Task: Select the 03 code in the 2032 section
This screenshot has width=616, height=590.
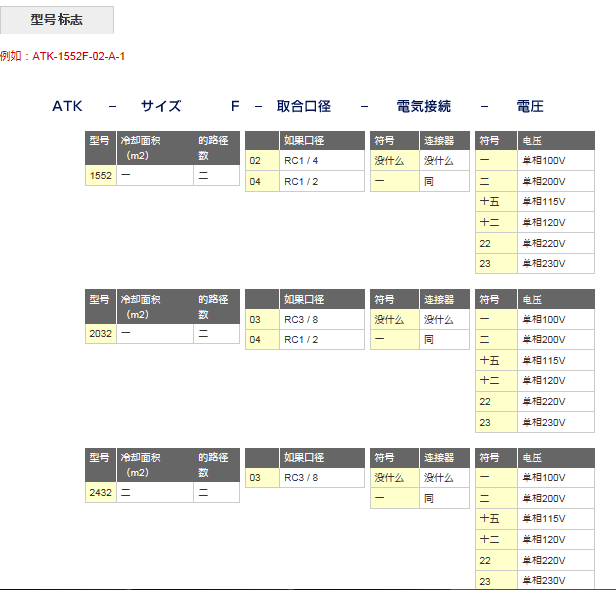Action: (262, 319)
